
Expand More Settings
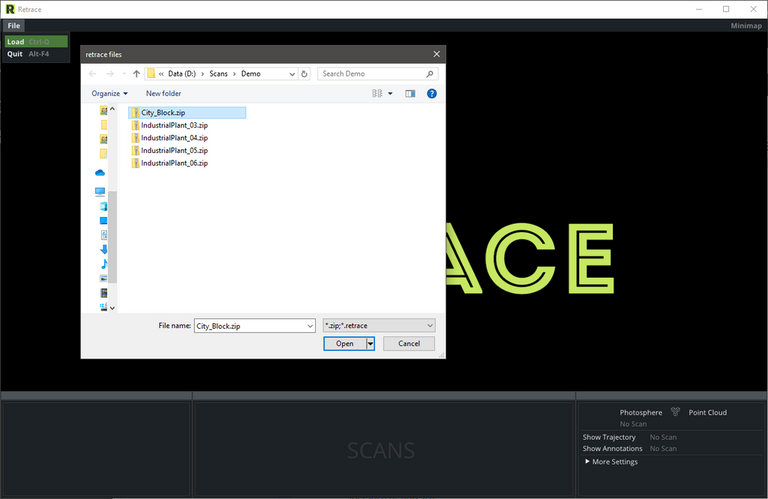(x=611, y=462)
